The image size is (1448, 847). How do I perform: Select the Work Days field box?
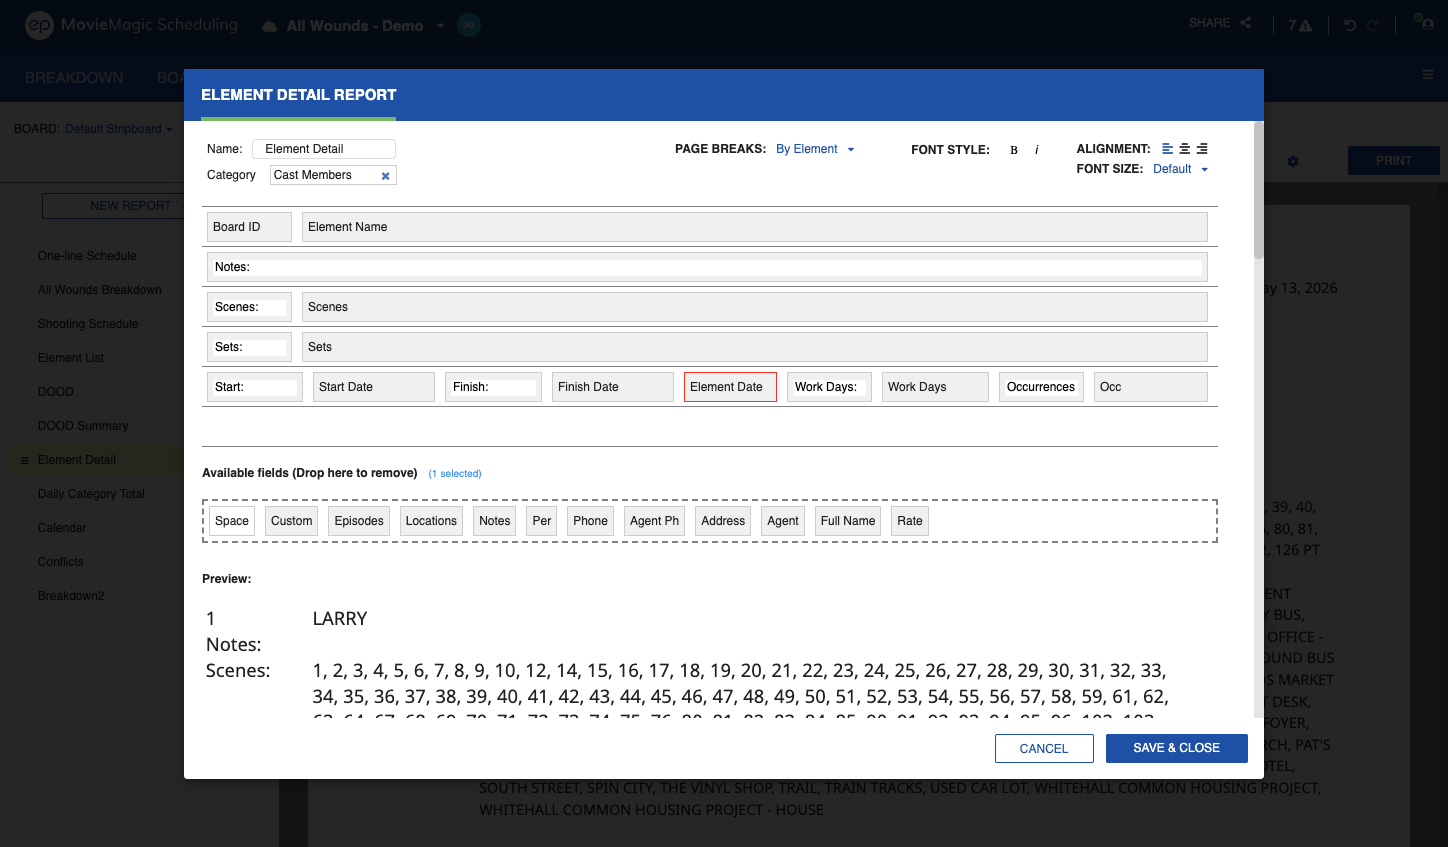935,387
